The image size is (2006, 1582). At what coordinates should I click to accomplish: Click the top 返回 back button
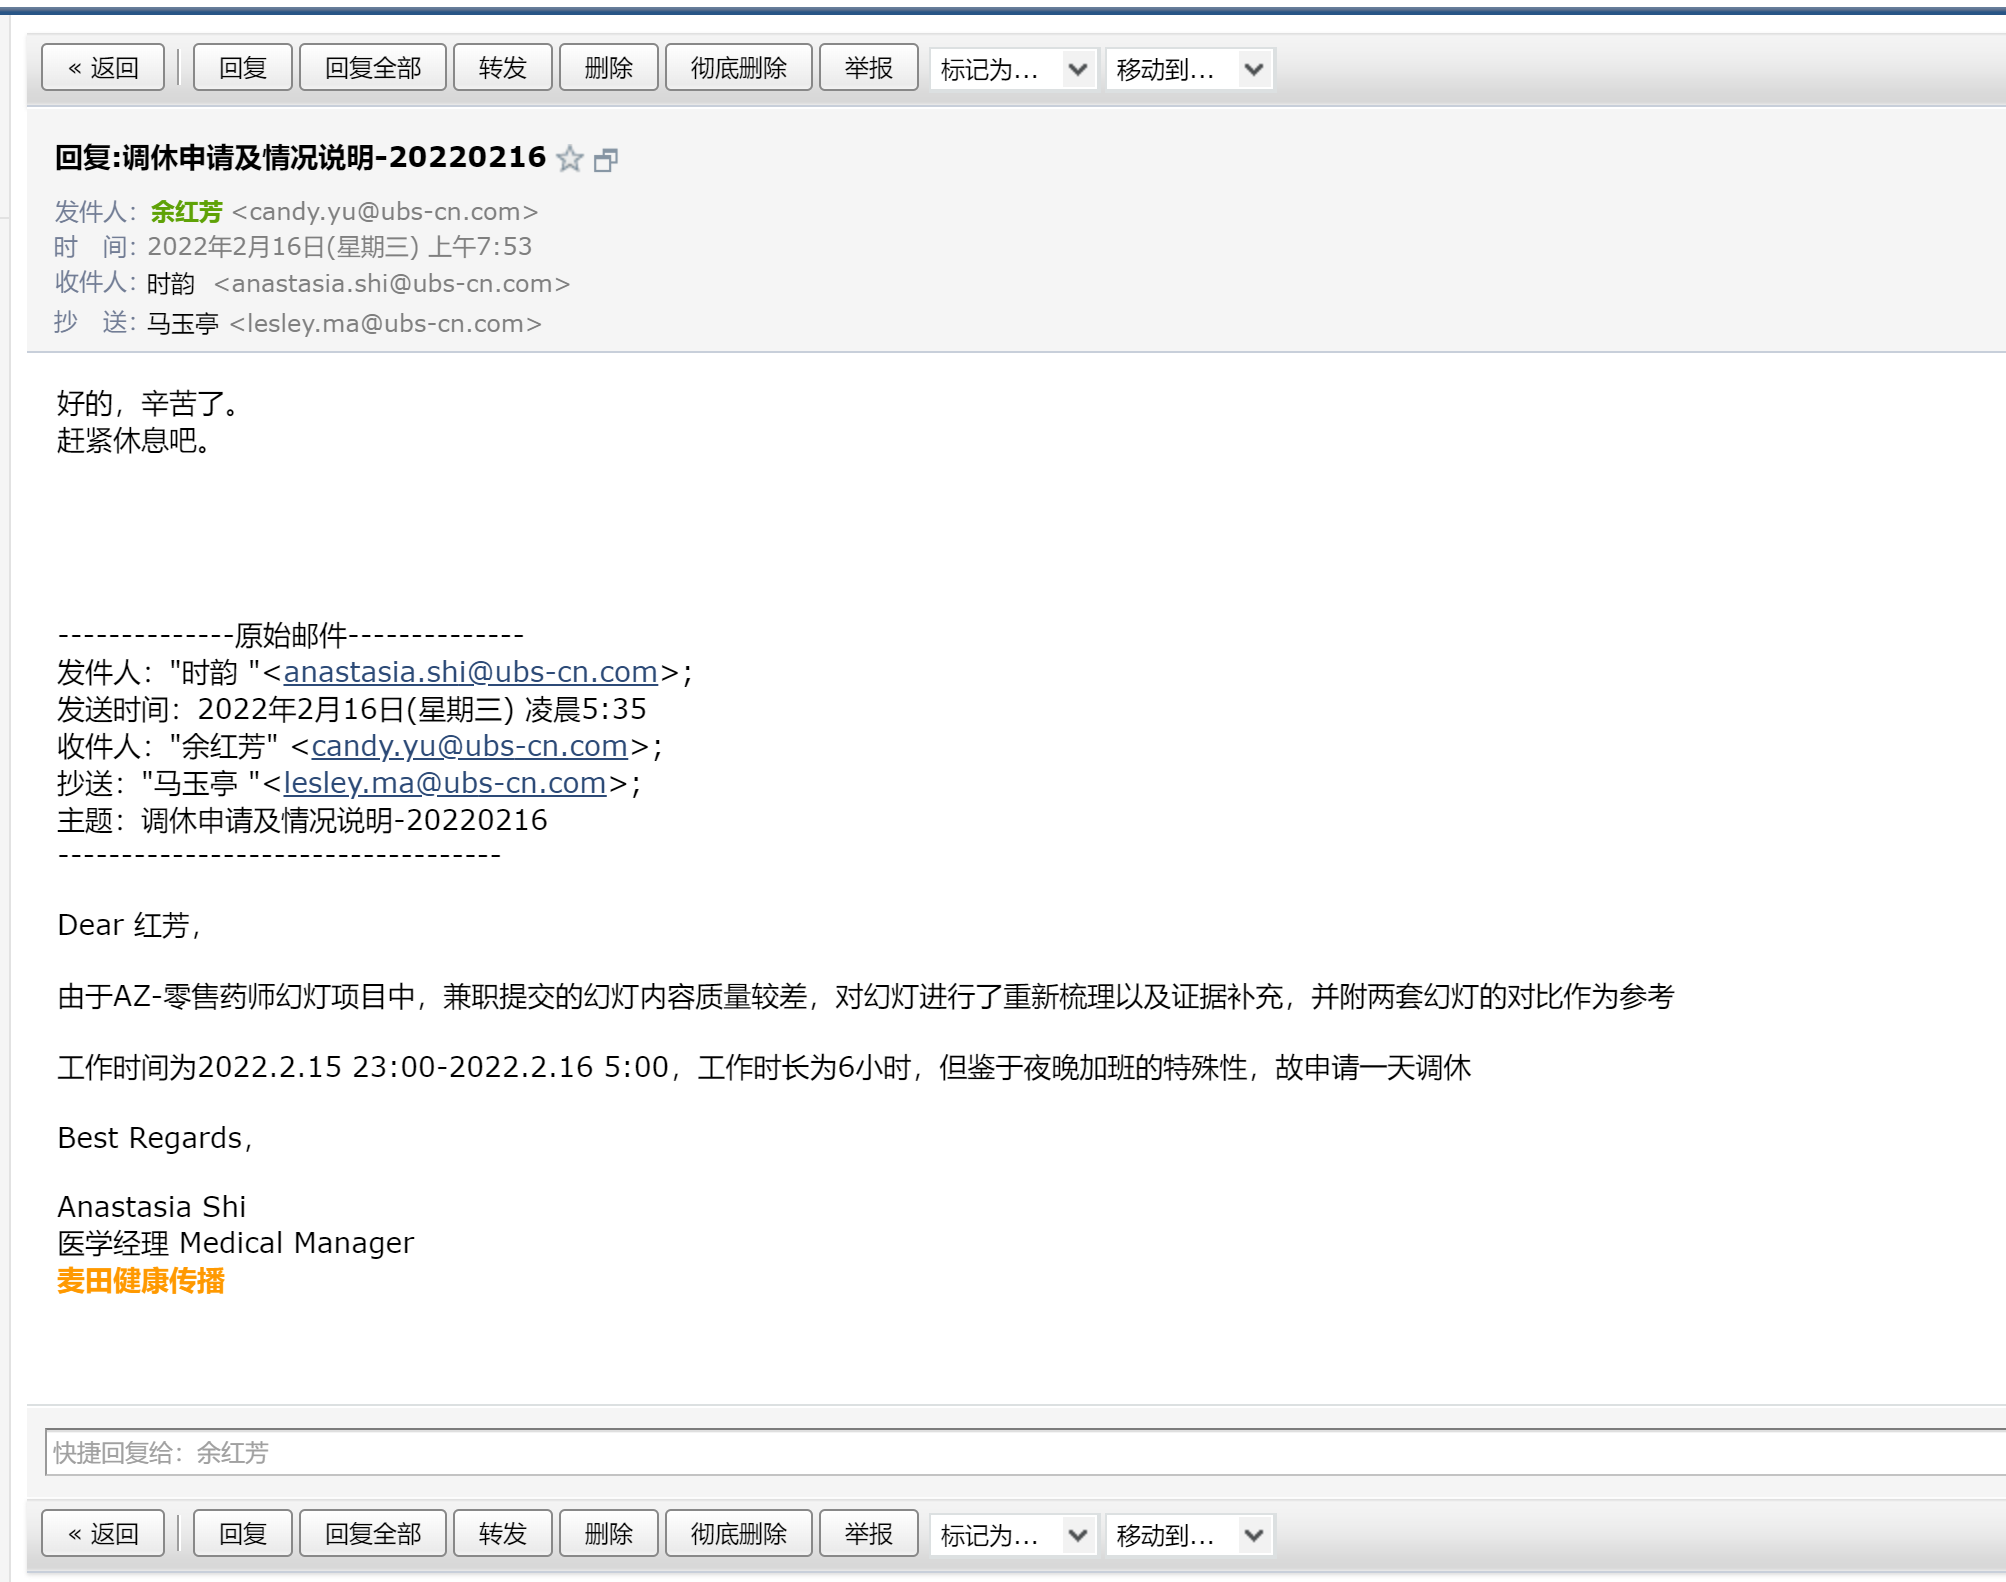pyautogui.click(x=103, y=68)
